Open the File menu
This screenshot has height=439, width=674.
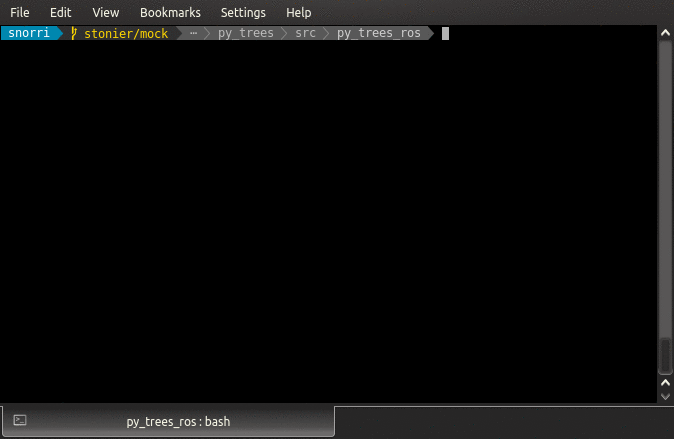[20, 12]
